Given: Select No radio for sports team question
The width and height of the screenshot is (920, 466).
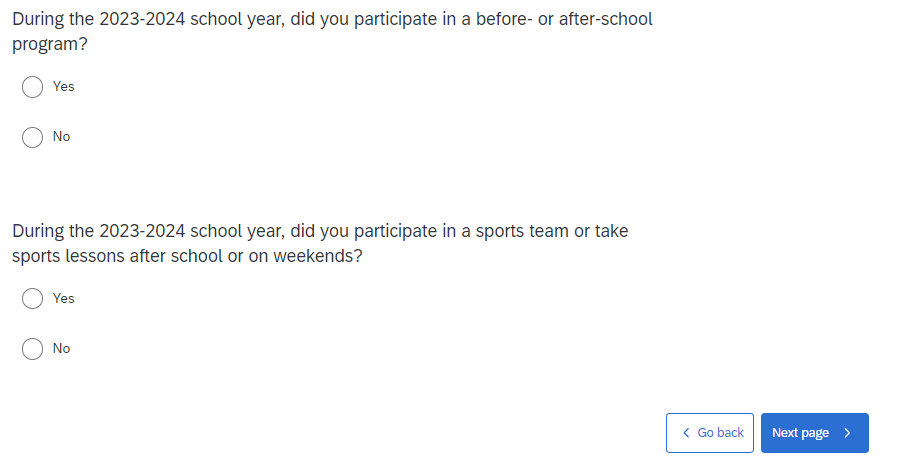Looking at the screenshot, I should point(32,349).
